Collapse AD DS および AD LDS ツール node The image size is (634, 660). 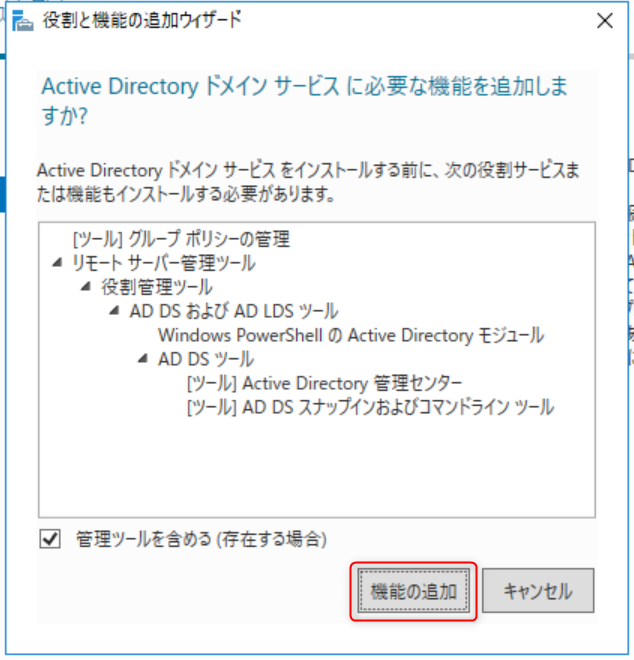(x=115, y=311)
